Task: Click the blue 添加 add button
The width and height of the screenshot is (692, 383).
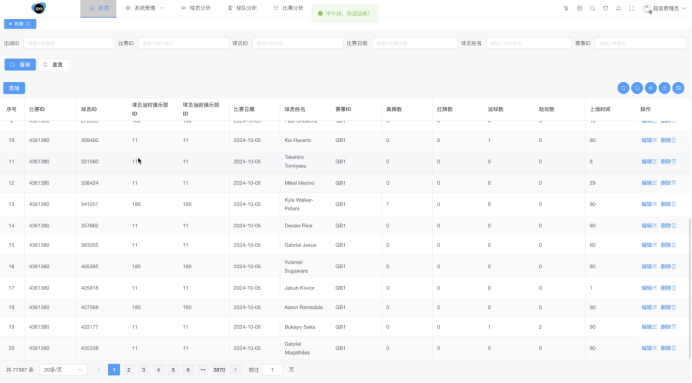Action: click(14, 88)
